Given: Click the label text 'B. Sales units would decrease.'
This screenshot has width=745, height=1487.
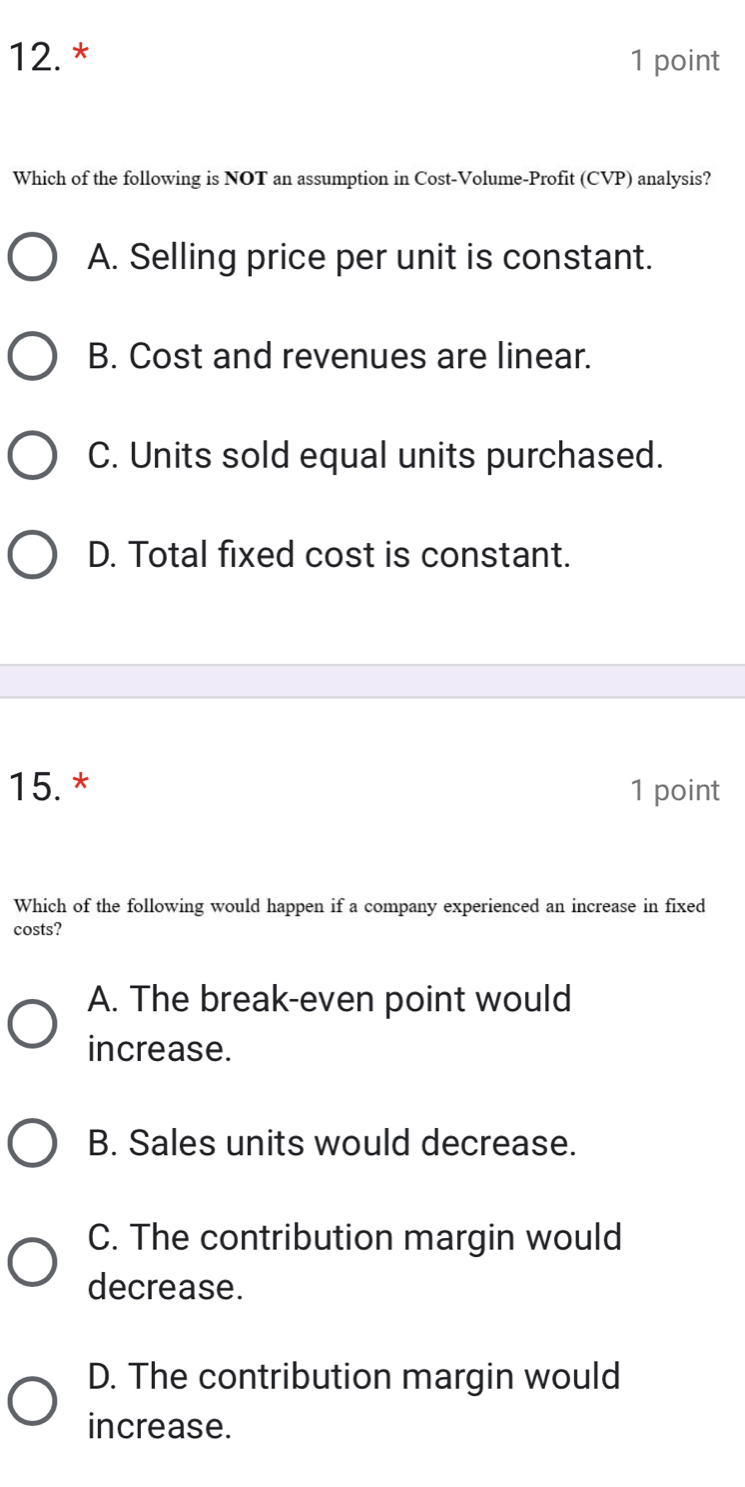Looking at the screenshot, I should (332, 1143).
